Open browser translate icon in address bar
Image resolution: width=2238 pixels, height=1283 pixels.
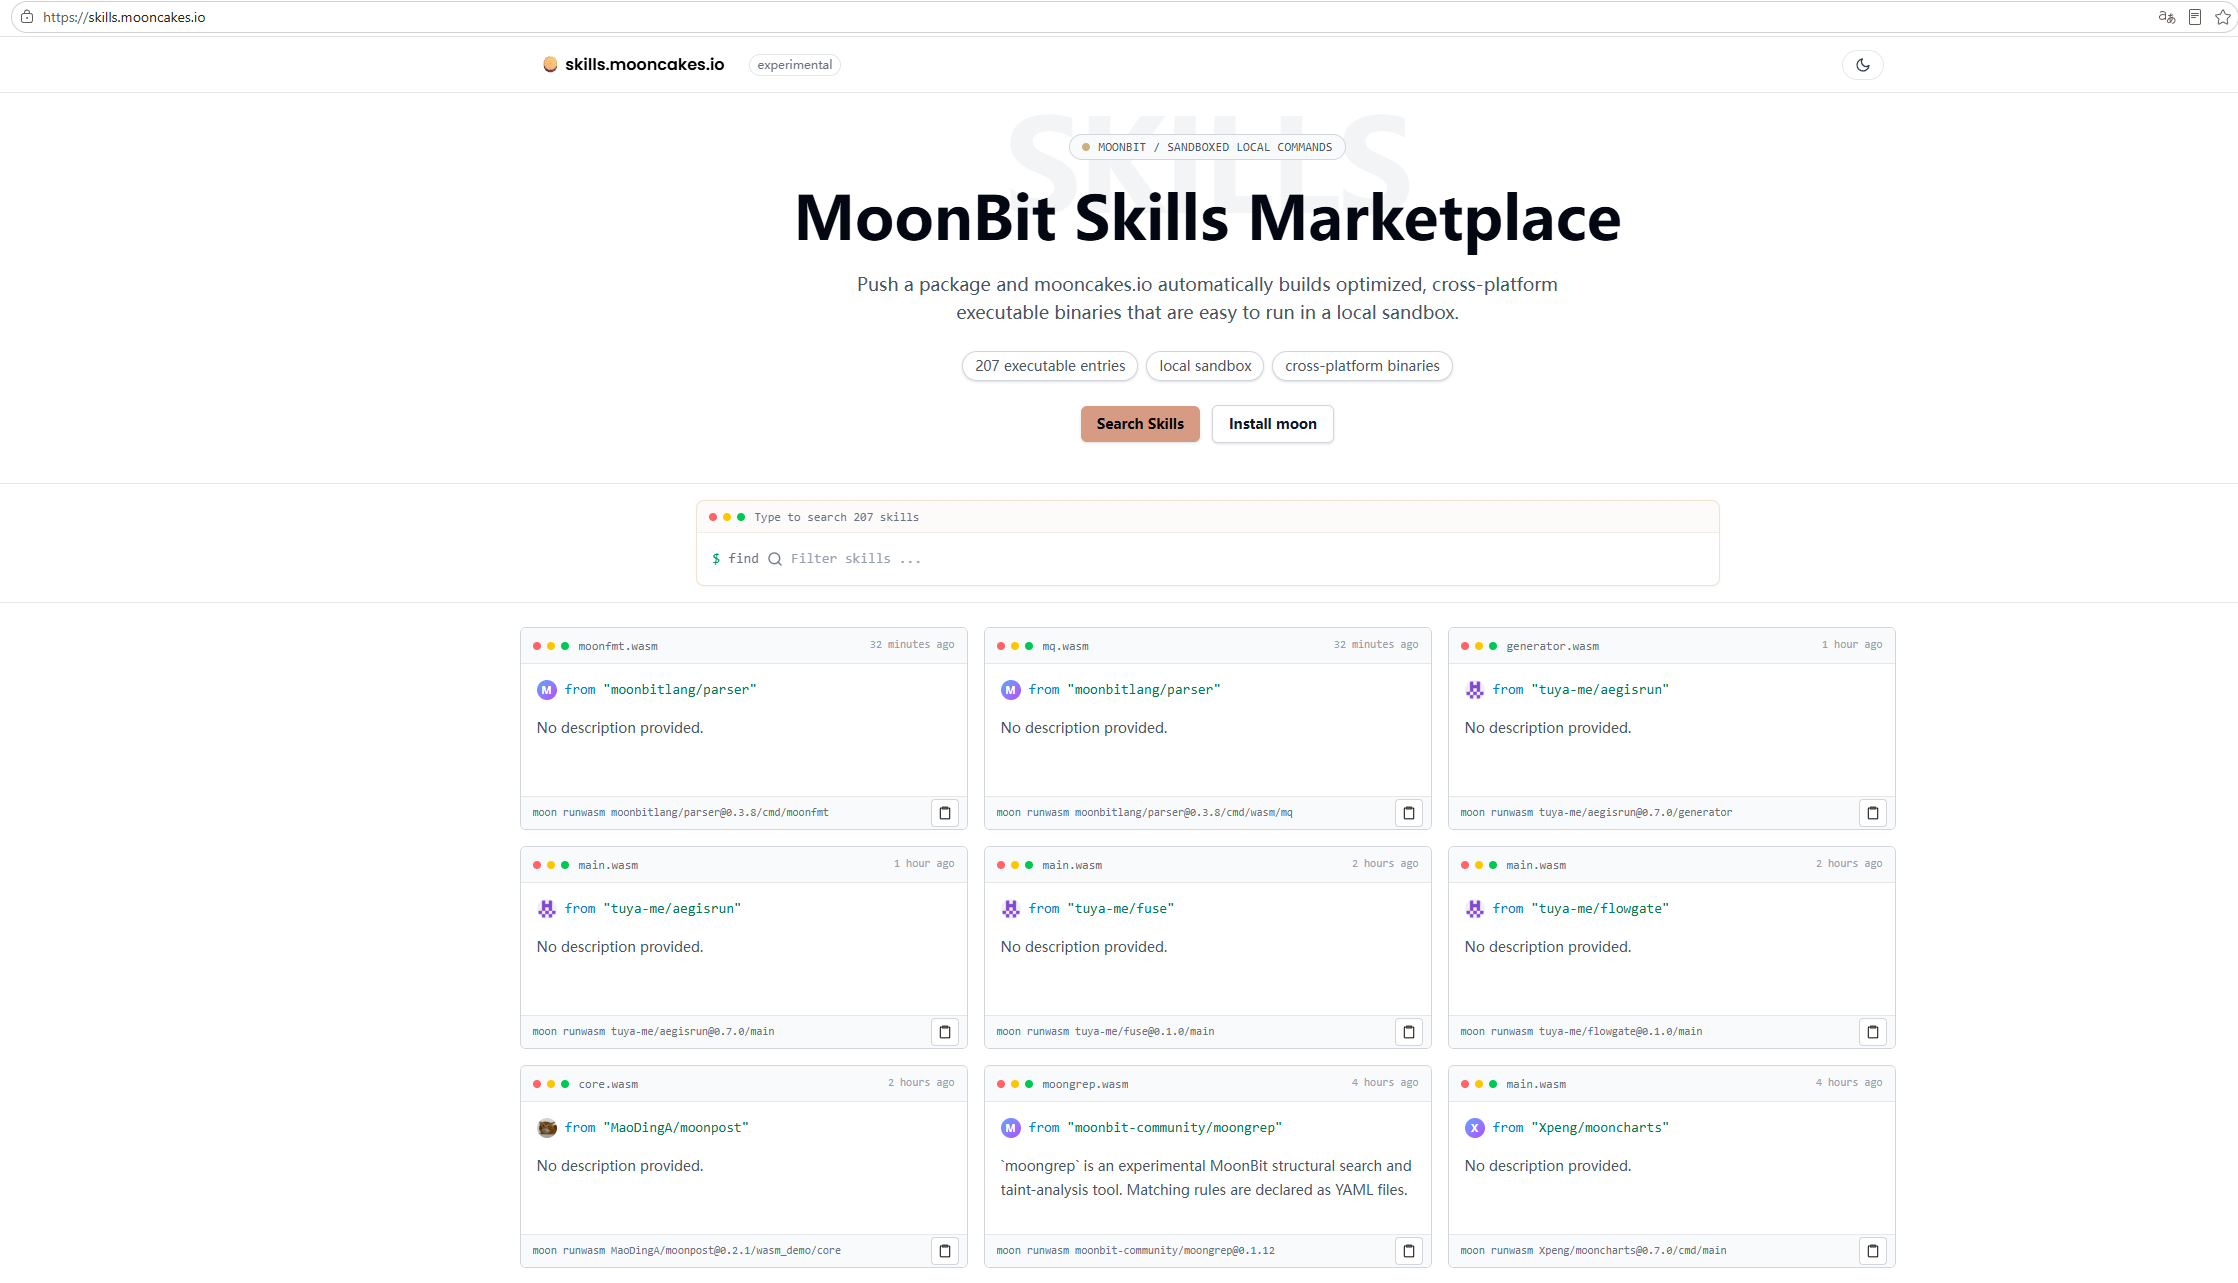2166,17
